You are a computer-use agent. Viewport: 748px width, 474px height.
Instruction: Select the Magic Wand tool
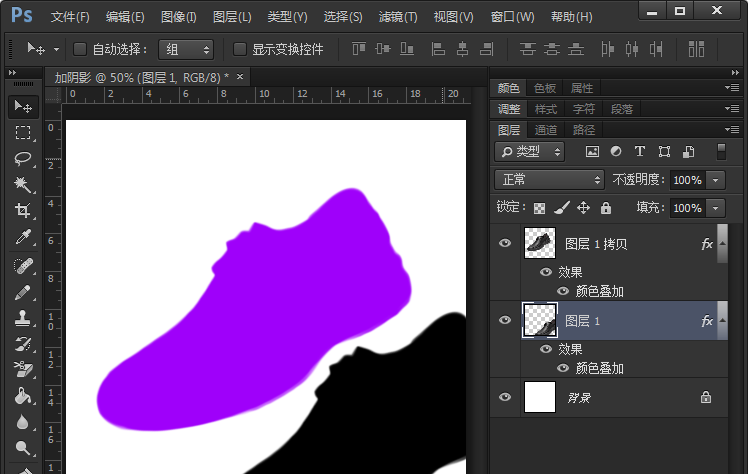click(x=22, y=185)
